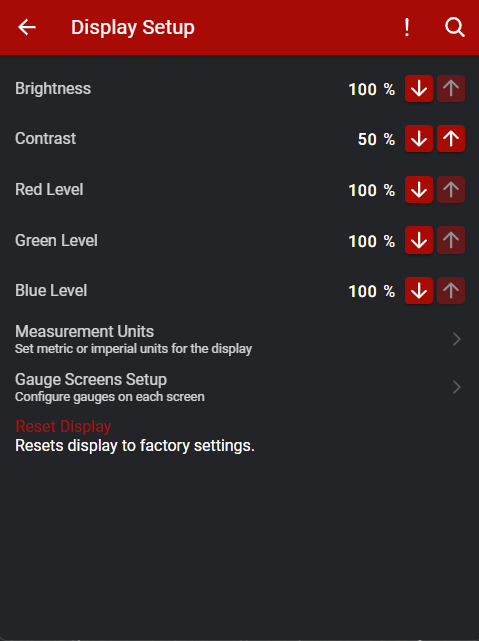Expand the Measurement Units chevron
This screenshot has height=641, width=479.
457,339
